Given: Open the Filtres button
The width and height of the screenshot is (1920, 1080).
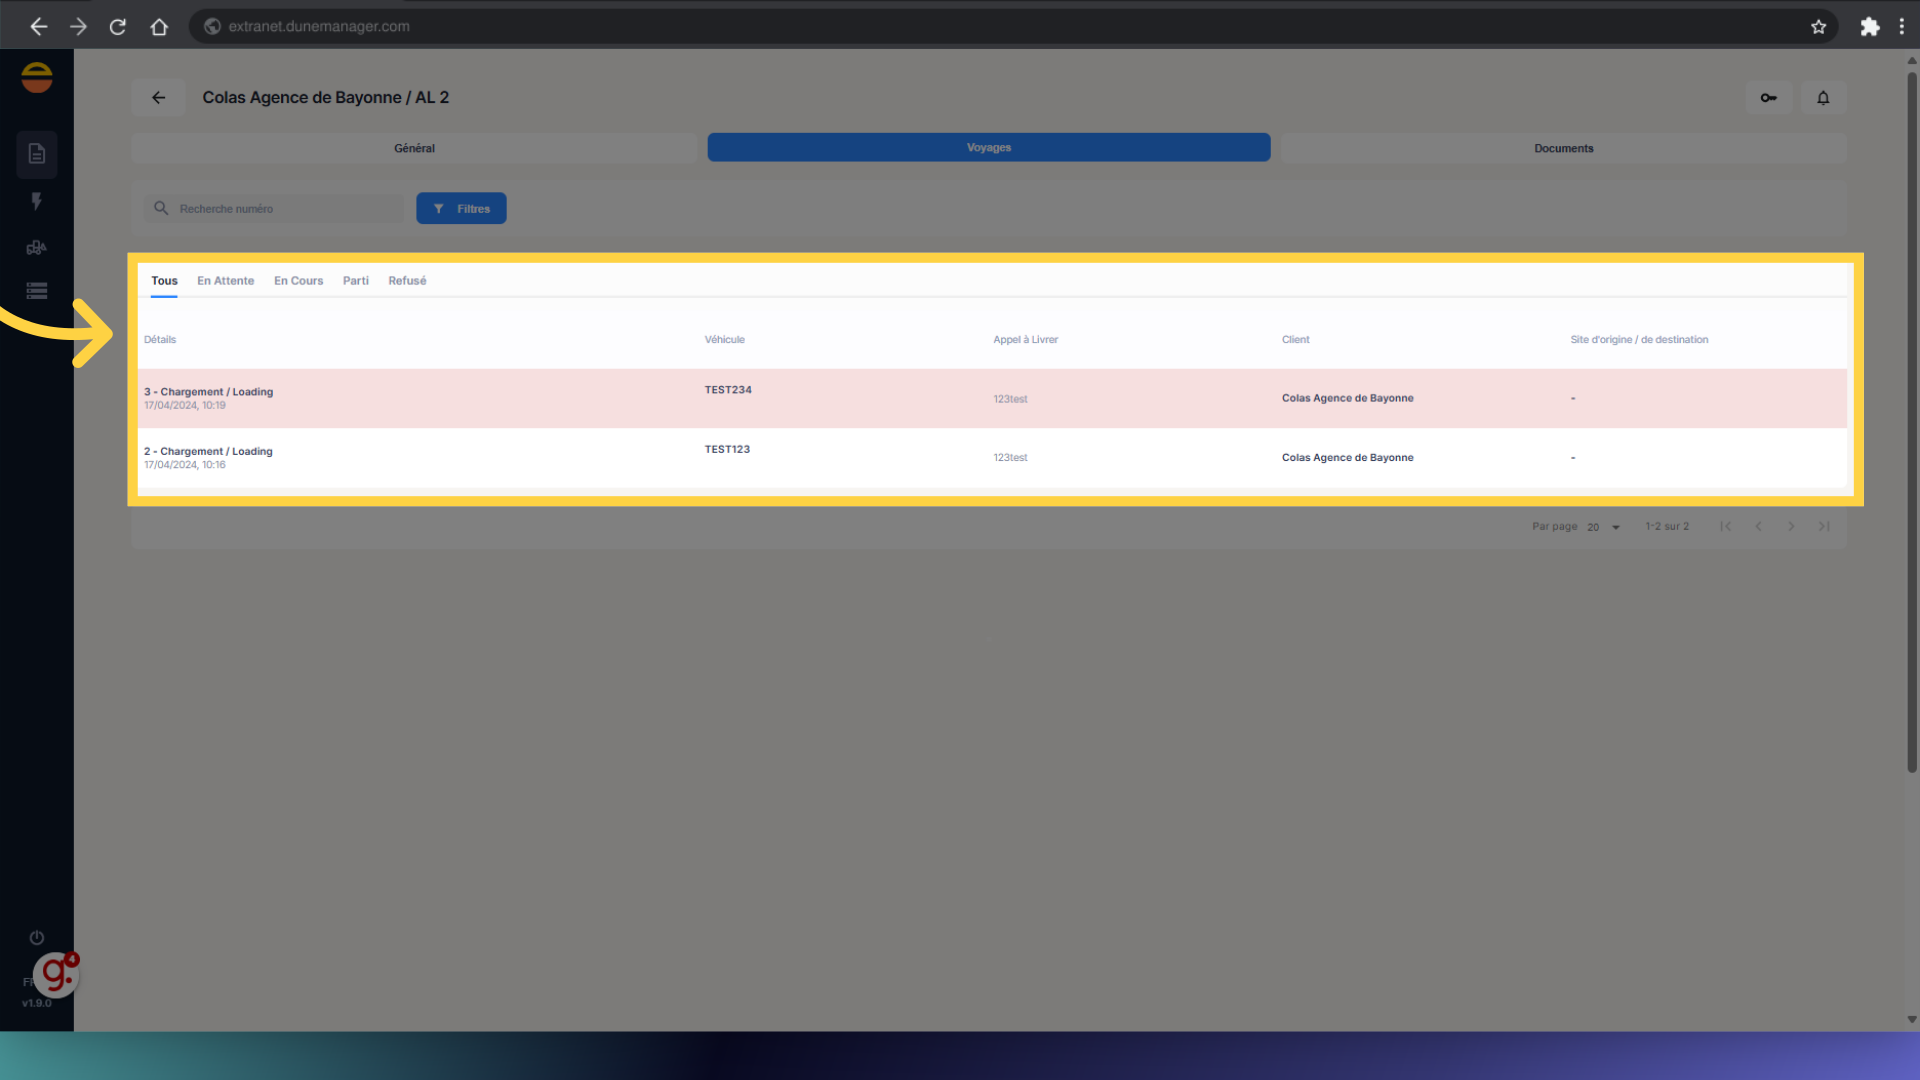Looking at the screenshot, I should point(461,208).
